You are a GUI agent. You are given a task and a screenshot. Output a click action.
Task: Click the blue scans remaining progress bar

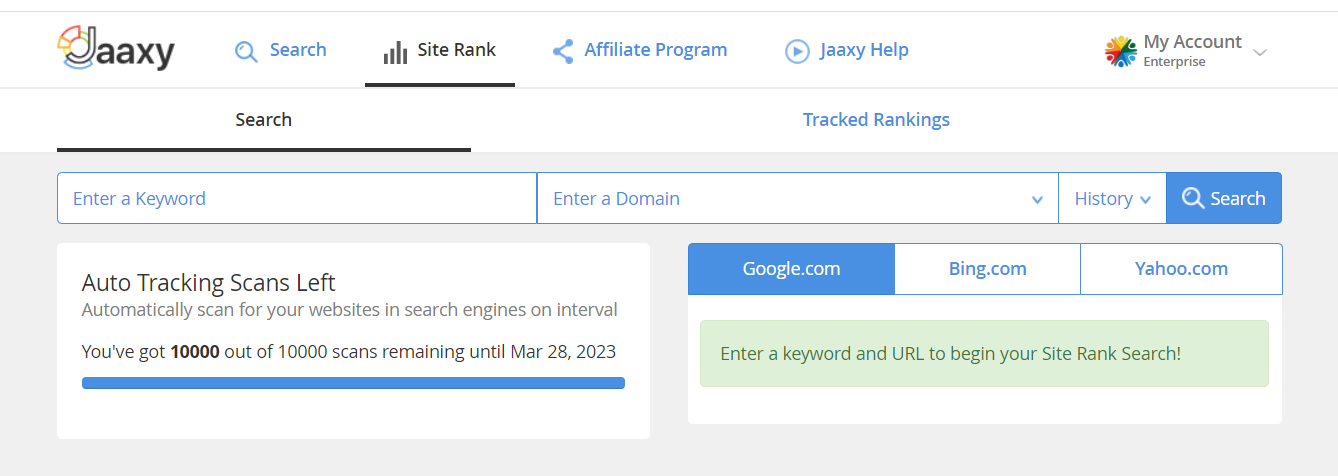353,383
